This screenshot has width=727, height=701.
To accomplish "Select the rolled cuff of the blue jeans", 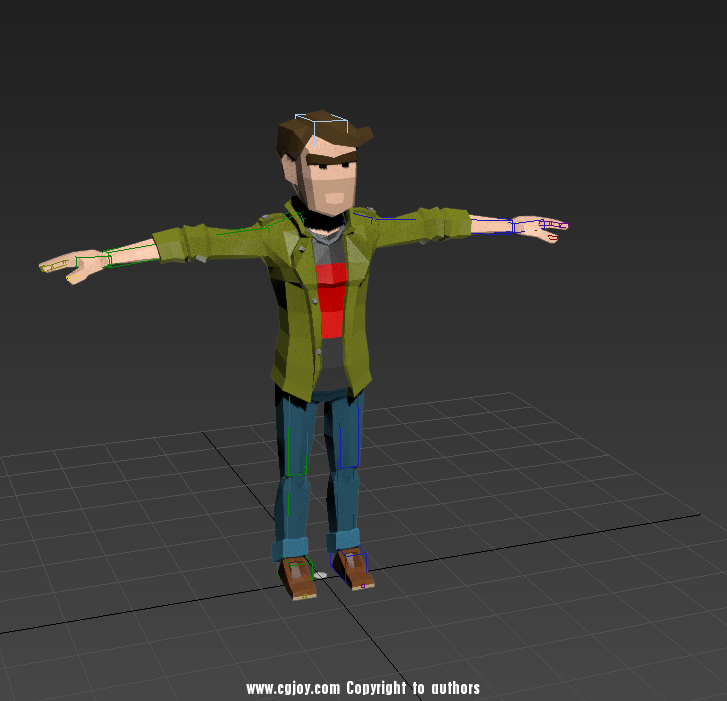I will click(x=292, y=548).
